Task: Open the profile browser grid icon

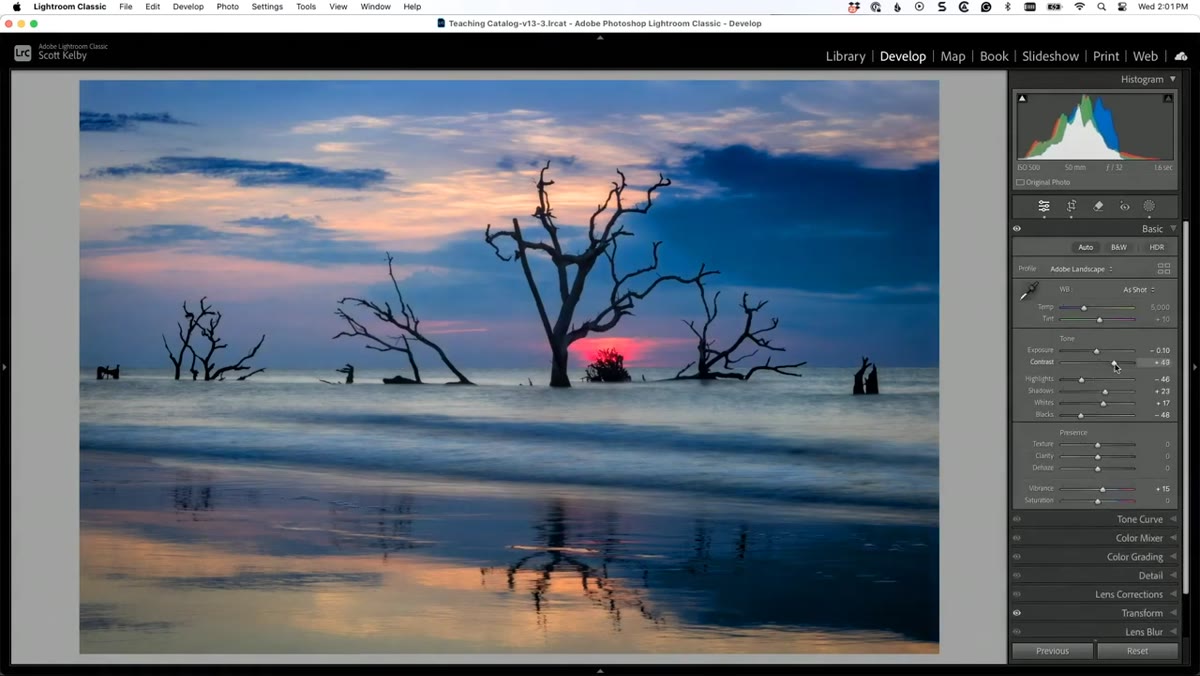Action: (x=1164, y=269)
